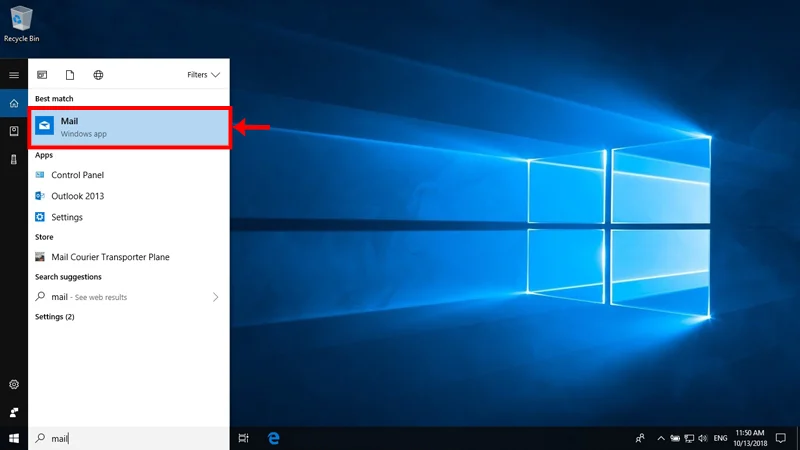Viewport: 800px width, 450px height.
Task: Select the Home icon in search sidebar
Action: (x=14, y=103)
